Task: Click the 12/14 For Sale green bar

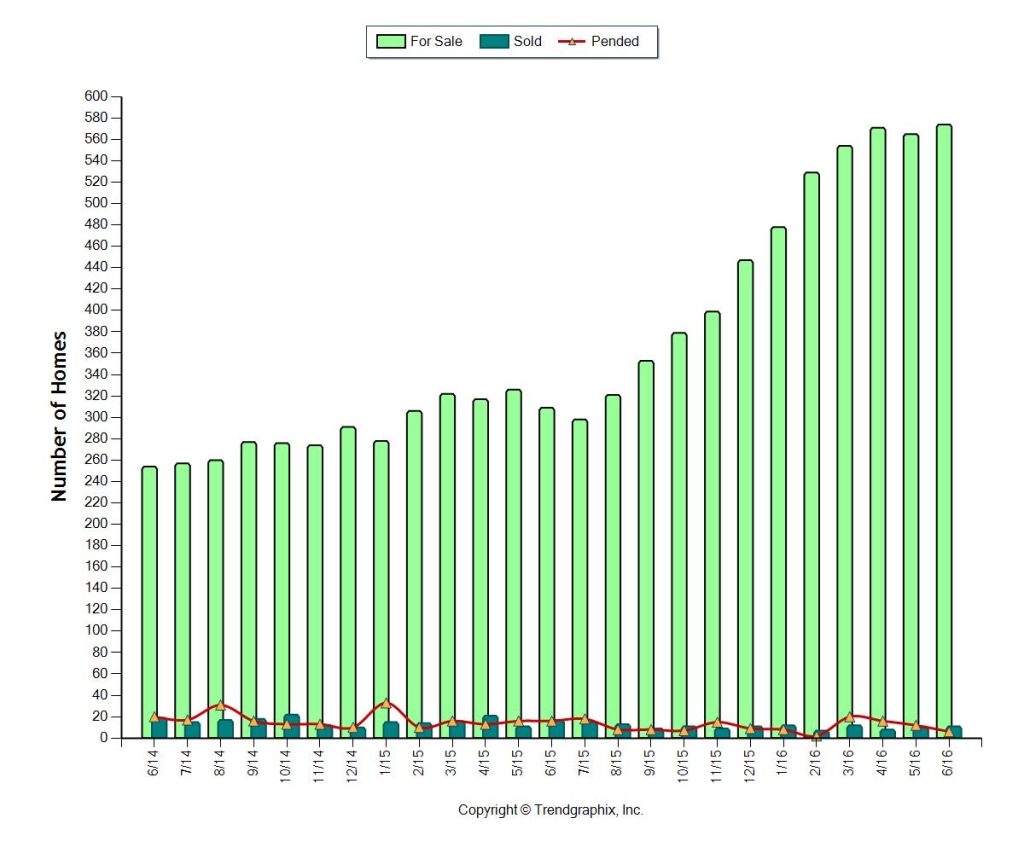Action: pos(348,583)
